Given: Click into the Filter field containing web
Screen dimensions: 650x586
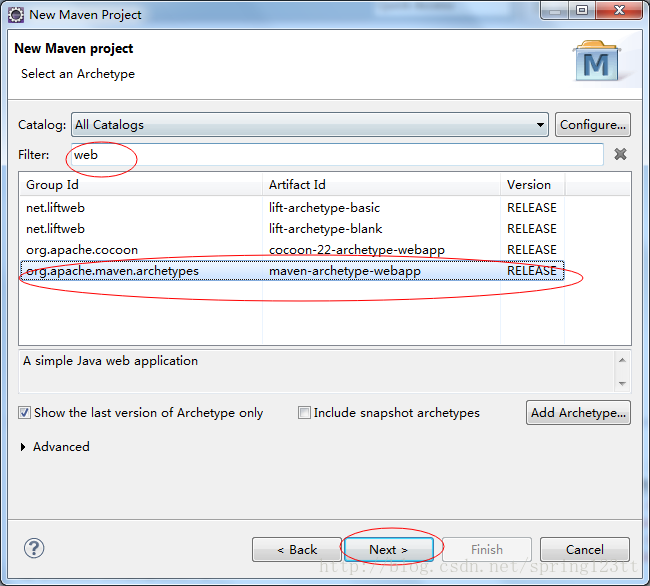Looking at the screenshot, I should coord(337,155).
